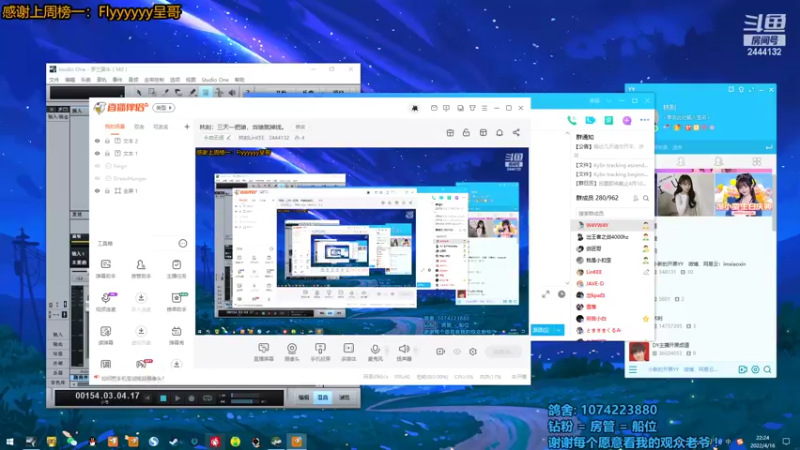Screen dimensions: 800x450
Task: Open send button dropdown arrow in QQ
Action: 559,330
